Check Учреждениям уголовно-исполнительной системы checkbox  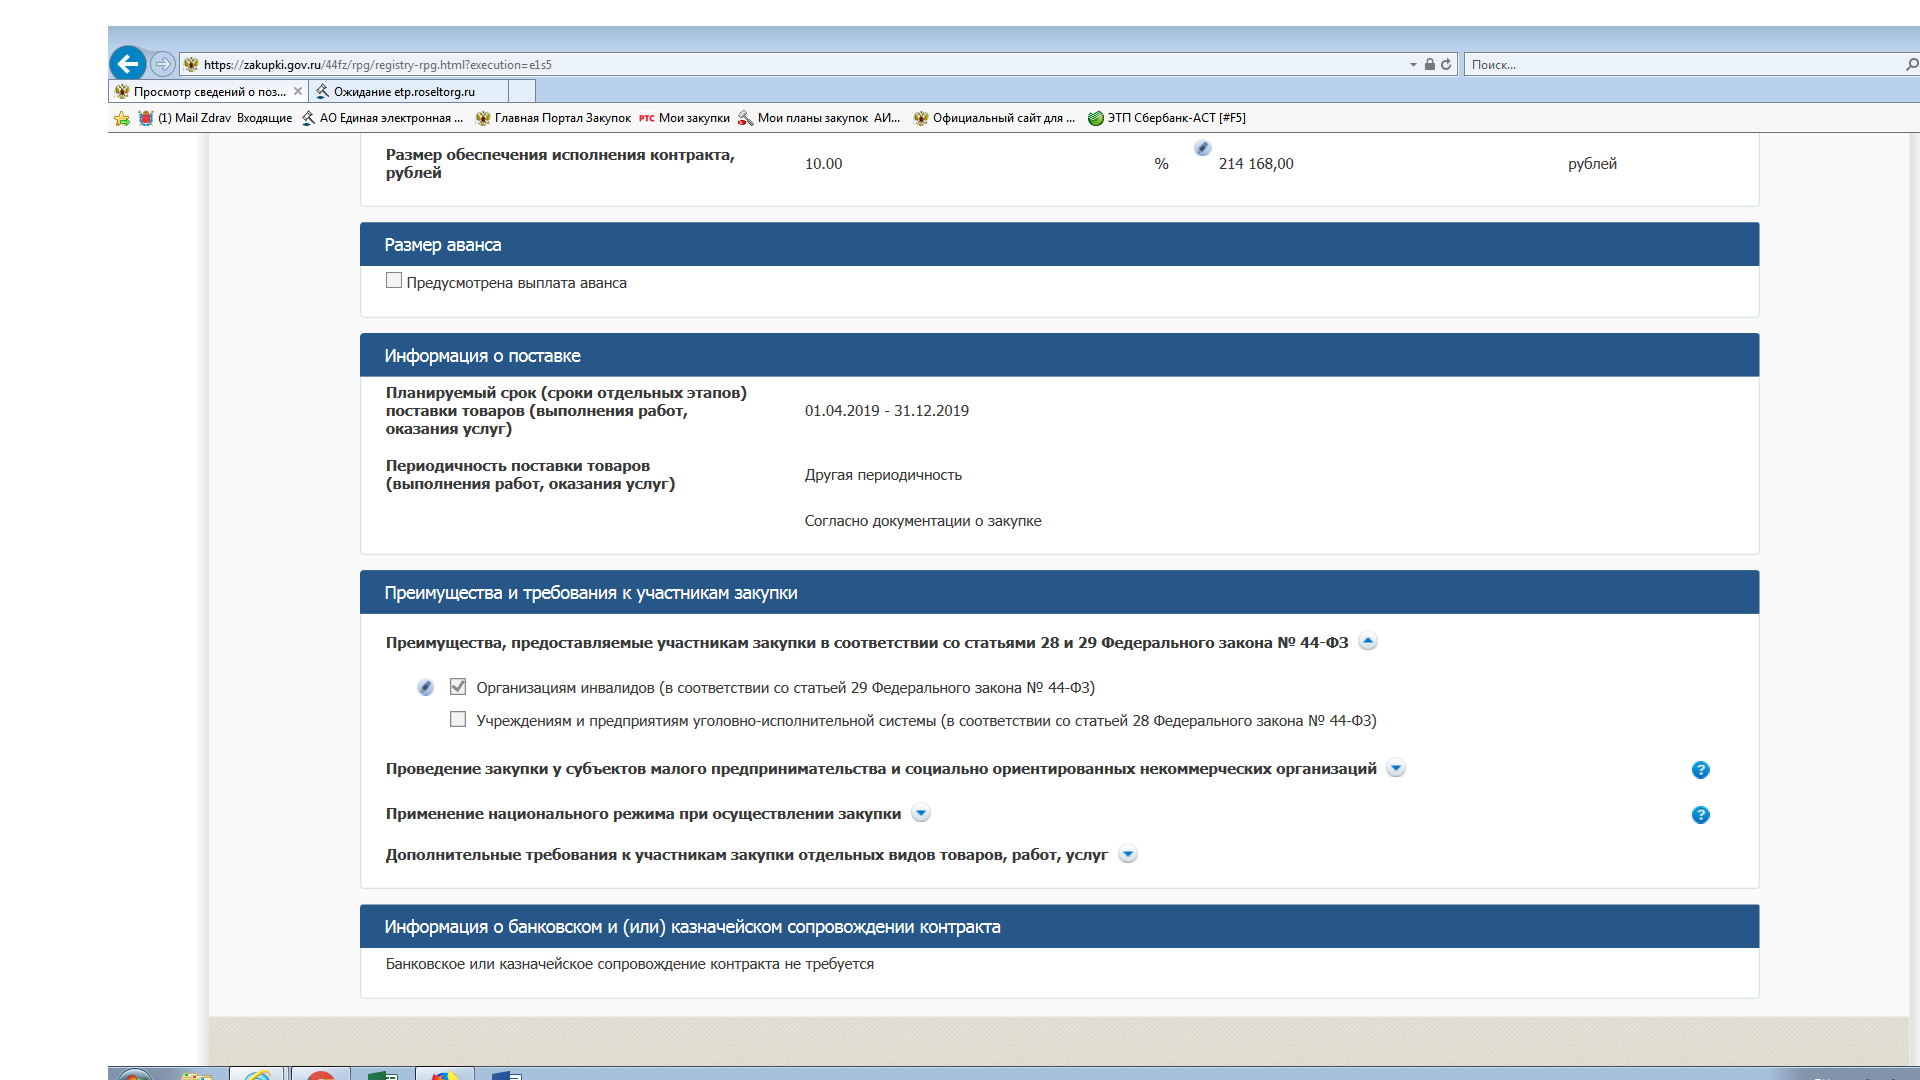pos(458,720)
